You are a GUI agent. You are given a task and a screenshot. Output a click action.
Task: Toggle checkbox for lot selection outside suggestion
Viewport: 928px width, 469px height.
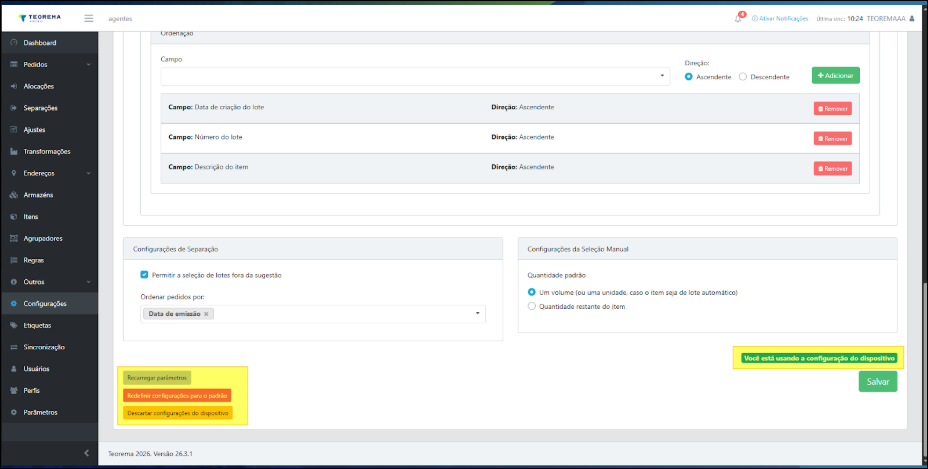coord(145,274)
